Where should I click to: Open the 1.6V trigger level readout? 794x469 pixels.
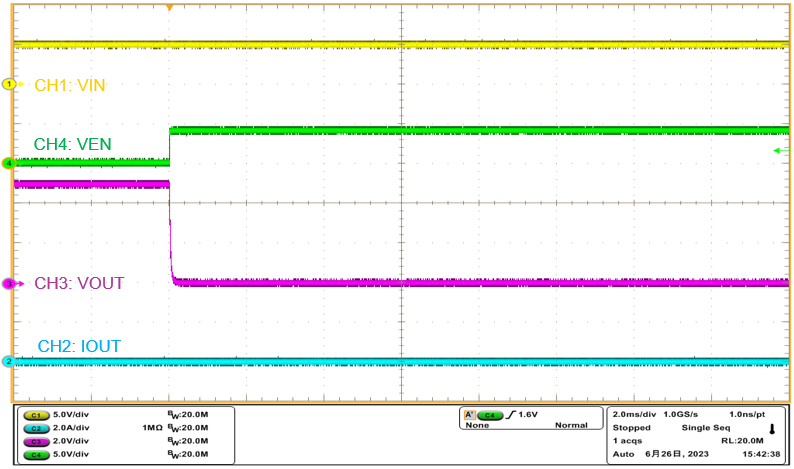(528, 414)
